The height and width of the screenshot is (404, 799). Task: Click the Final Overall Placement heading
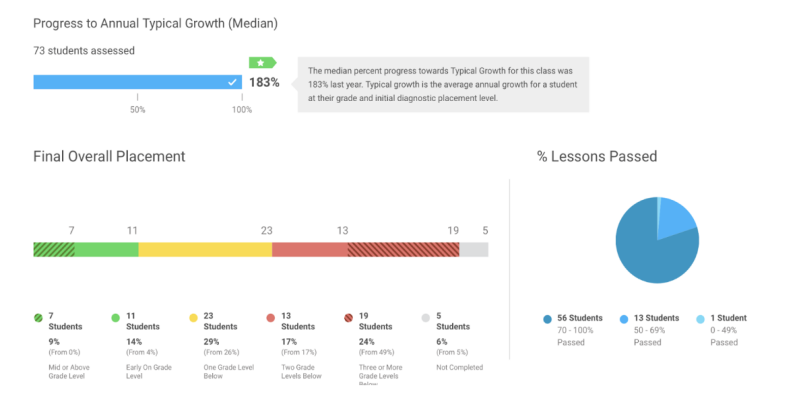[x=109, y=157]
